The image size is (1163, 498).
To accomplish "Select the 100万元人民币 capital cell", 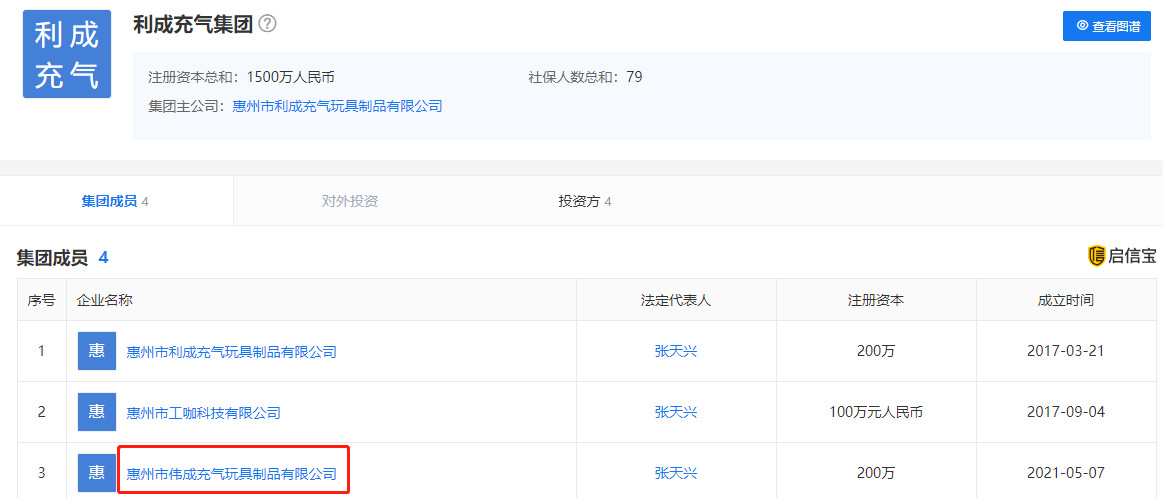I will point(876,412).
